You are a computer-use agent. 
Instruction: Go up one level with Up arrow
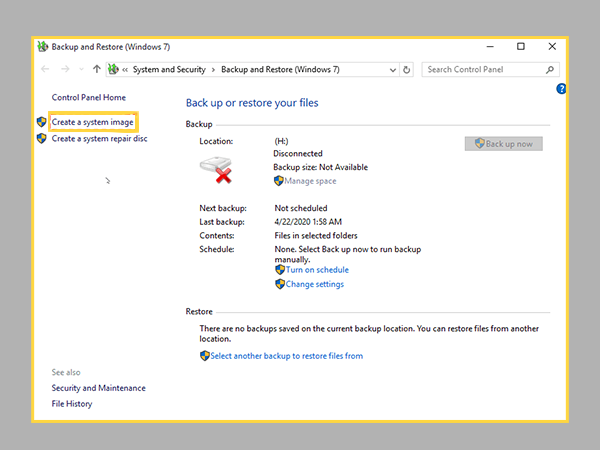point(96,69)
